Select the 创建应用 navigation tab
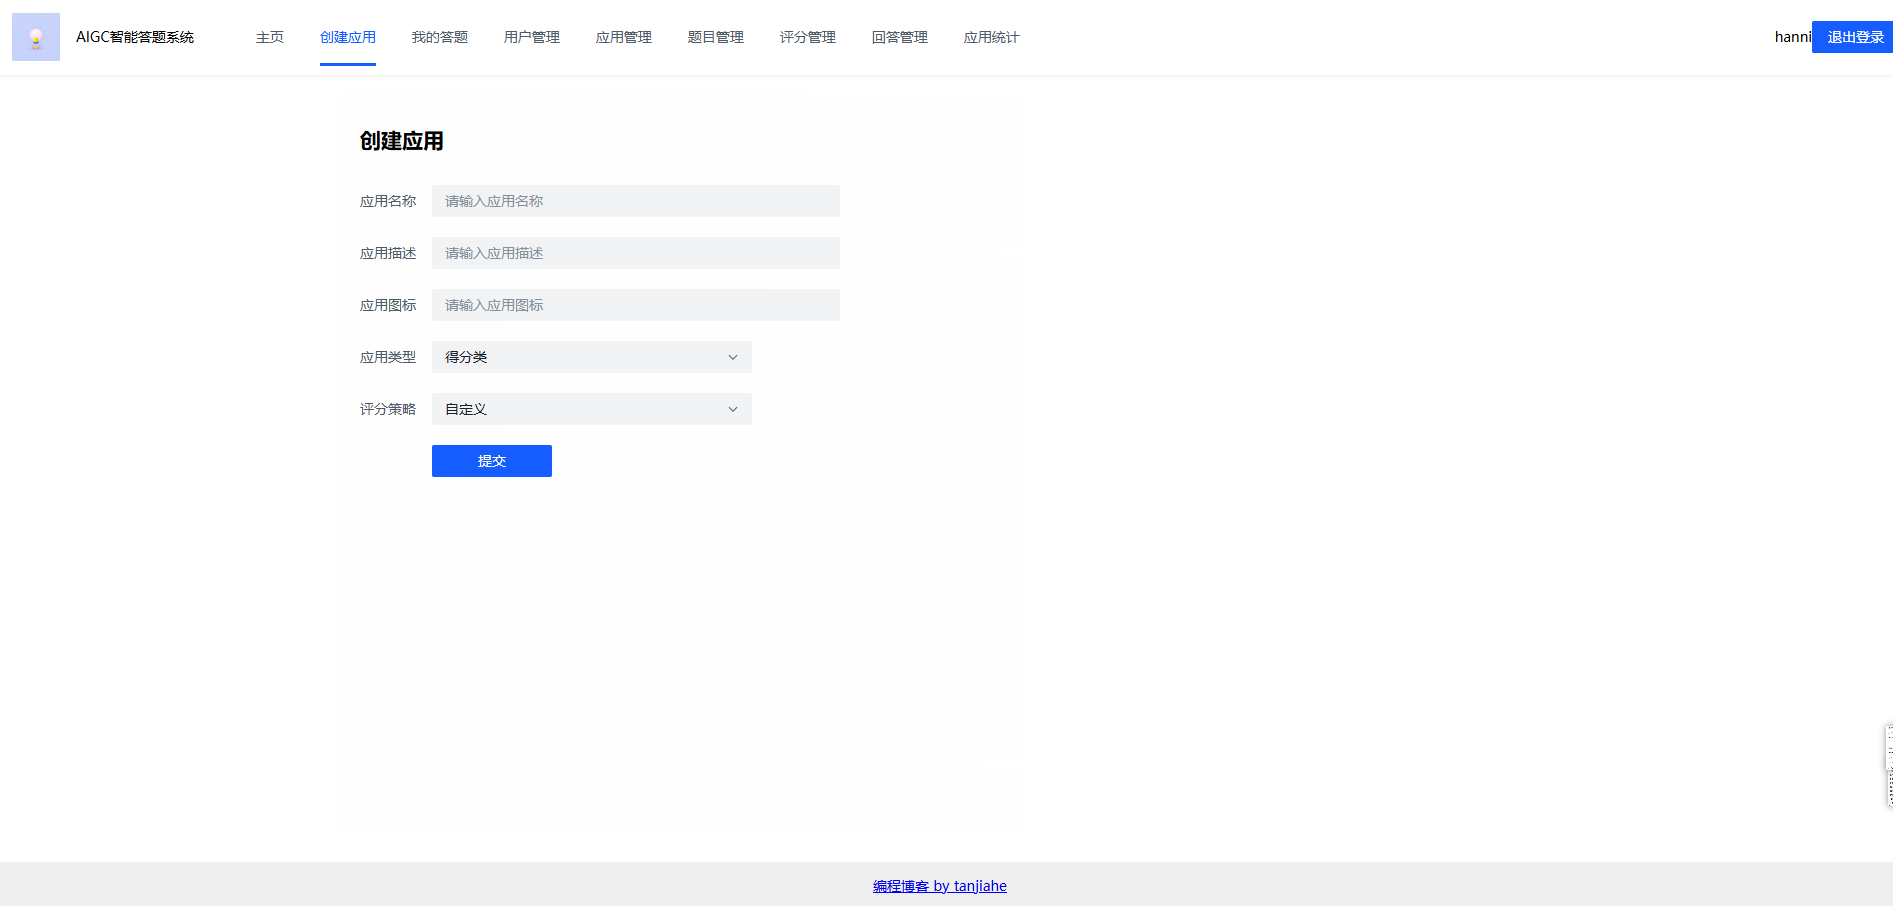The image size is (1893, 906). click(x=348, y=37)
